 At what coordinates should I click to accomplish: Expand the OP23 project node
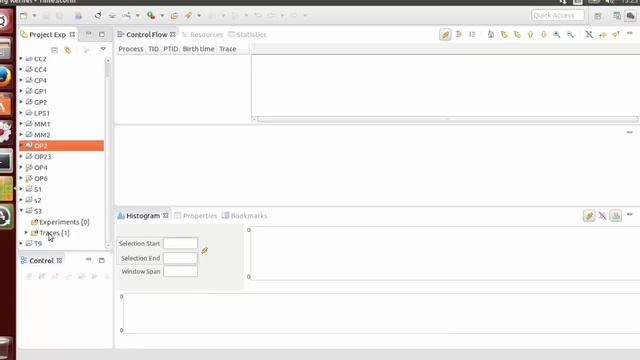[x=21, y=156]
